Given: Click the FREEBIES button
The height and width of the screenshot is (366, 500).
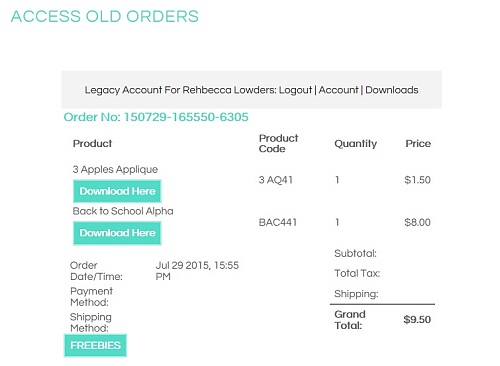Looking at the screenshot, I should coord(95,345).
